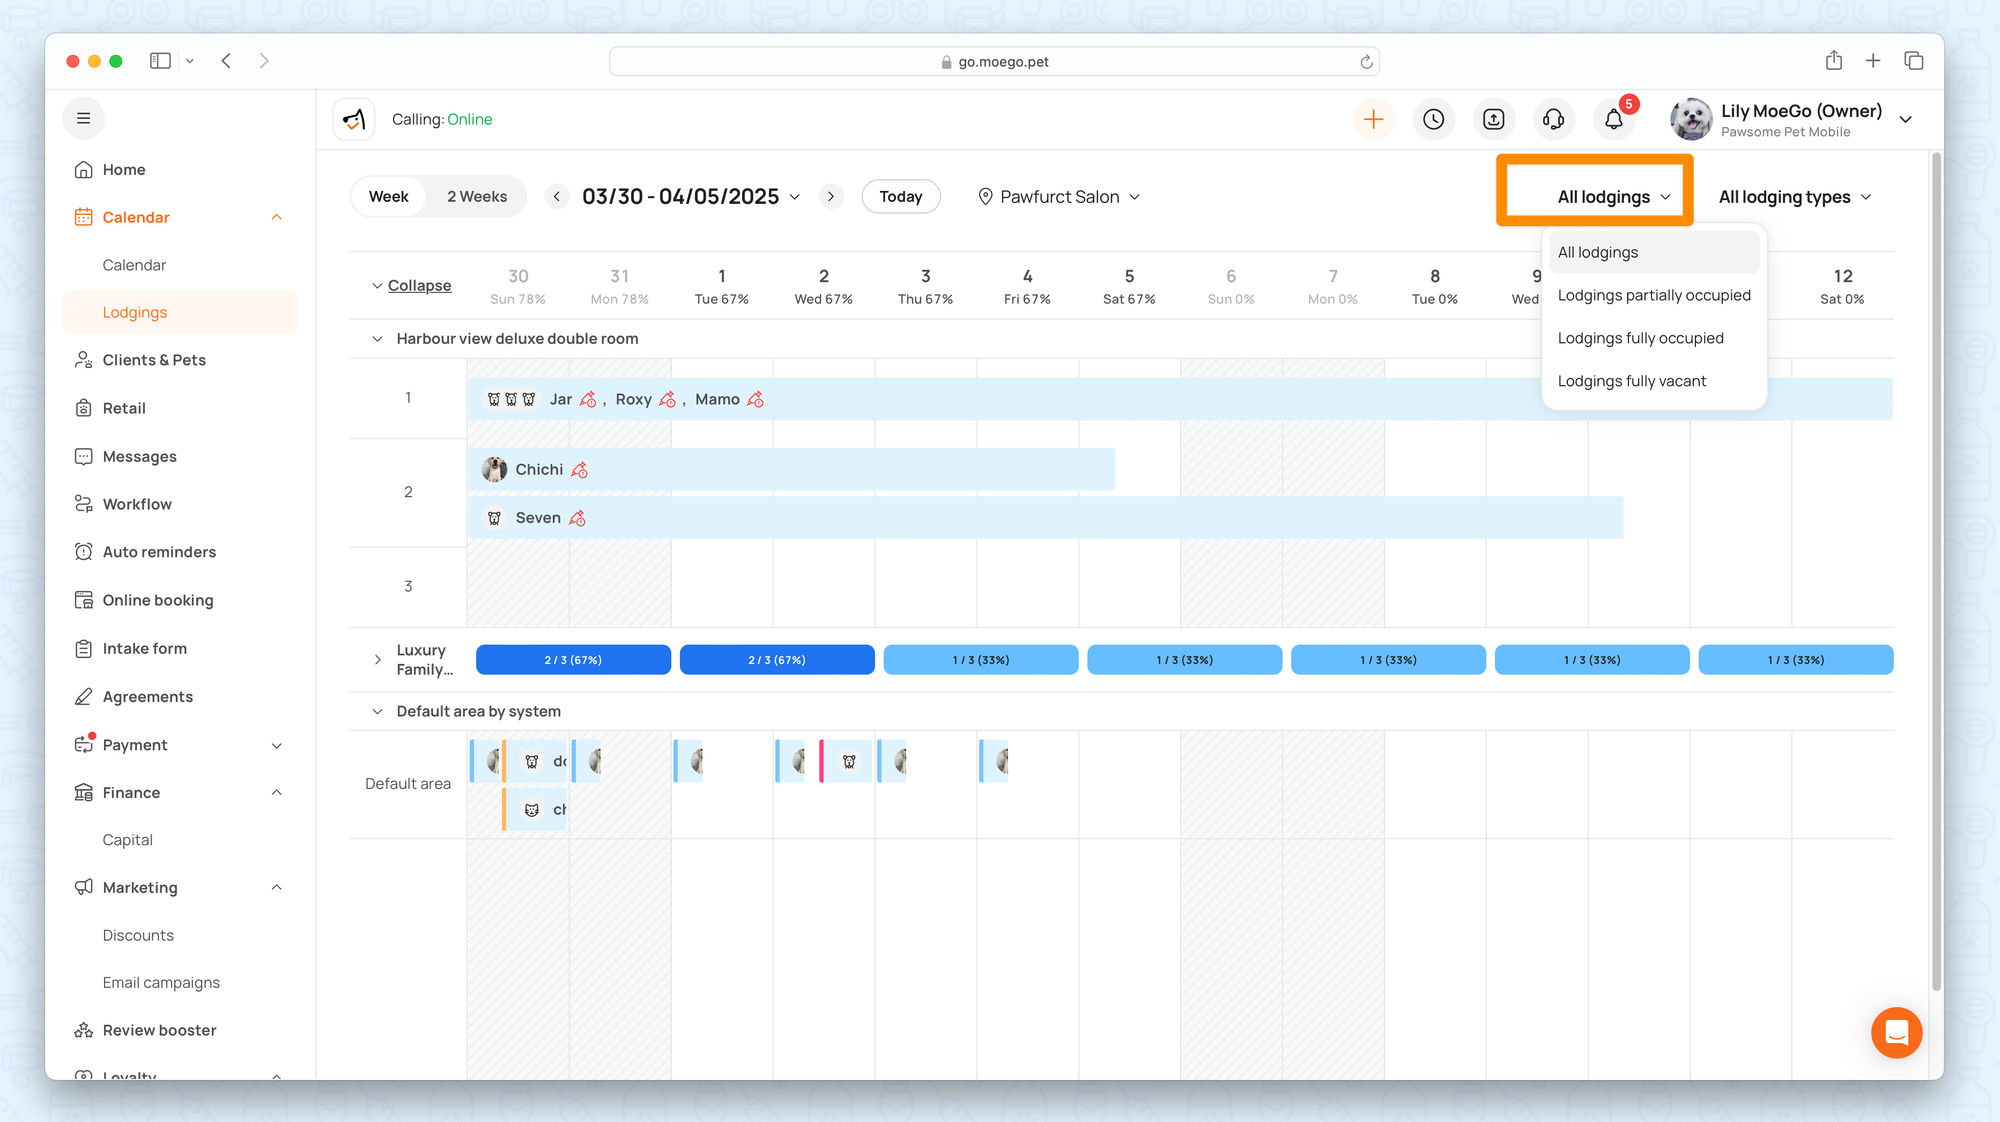Click the Safari share icon
Screen dimensions: 2000x1122
(1833, 61)
